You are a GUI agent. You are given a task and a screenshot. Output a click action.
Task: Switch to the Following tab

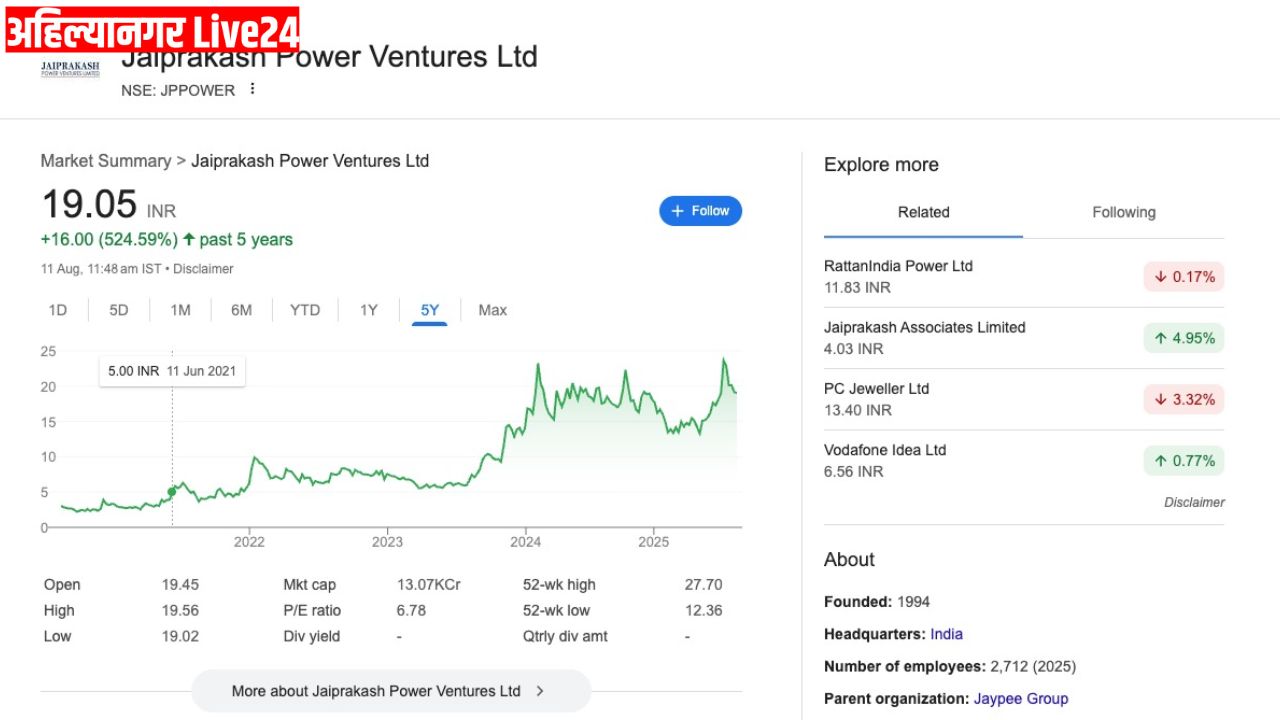point(1123,212)
